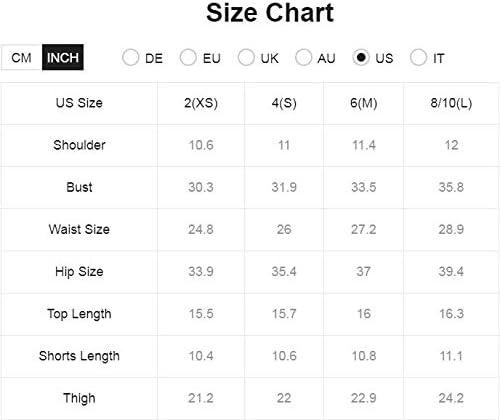The width and height of the screenshot is (500, 420).
Task: Click the 8/10(L) column header
Action: tap(451, 103)
